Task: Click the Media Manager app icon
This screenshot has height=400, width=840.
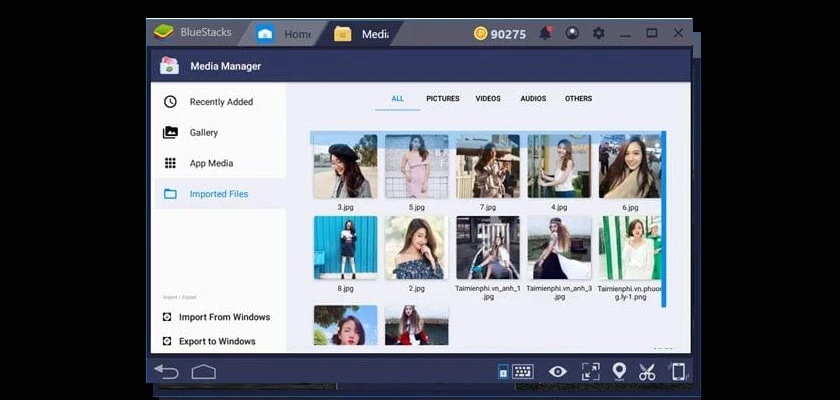Action: [169, 66]
